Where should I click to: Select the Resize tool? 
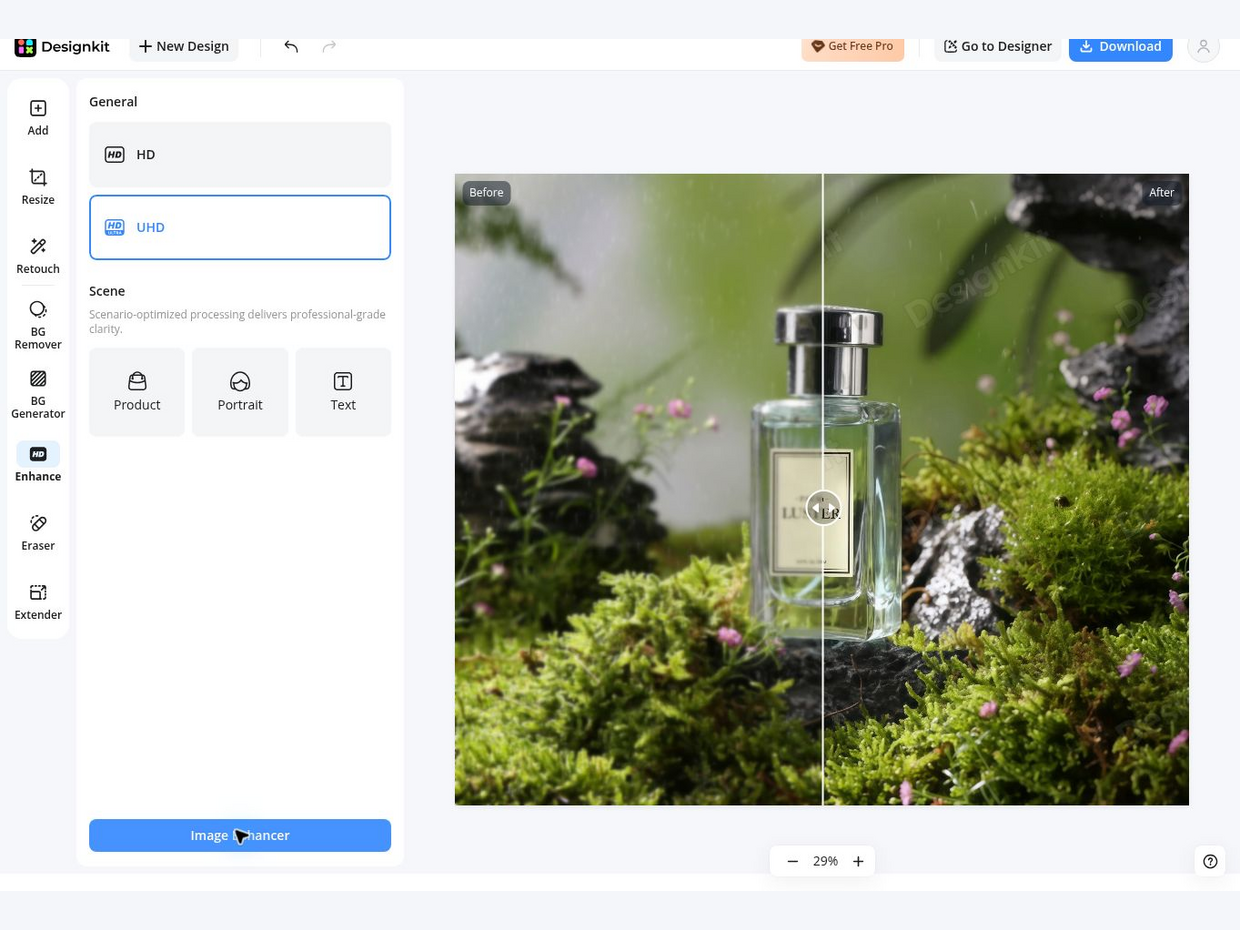pyautogui.click(x=38, y=186)
